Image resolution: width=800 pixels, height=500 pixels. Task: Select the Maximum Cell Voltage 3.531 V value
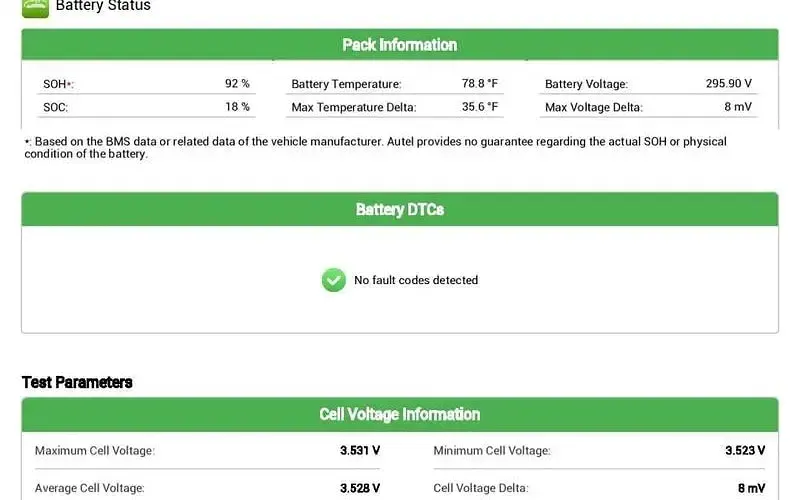point(360,451)
